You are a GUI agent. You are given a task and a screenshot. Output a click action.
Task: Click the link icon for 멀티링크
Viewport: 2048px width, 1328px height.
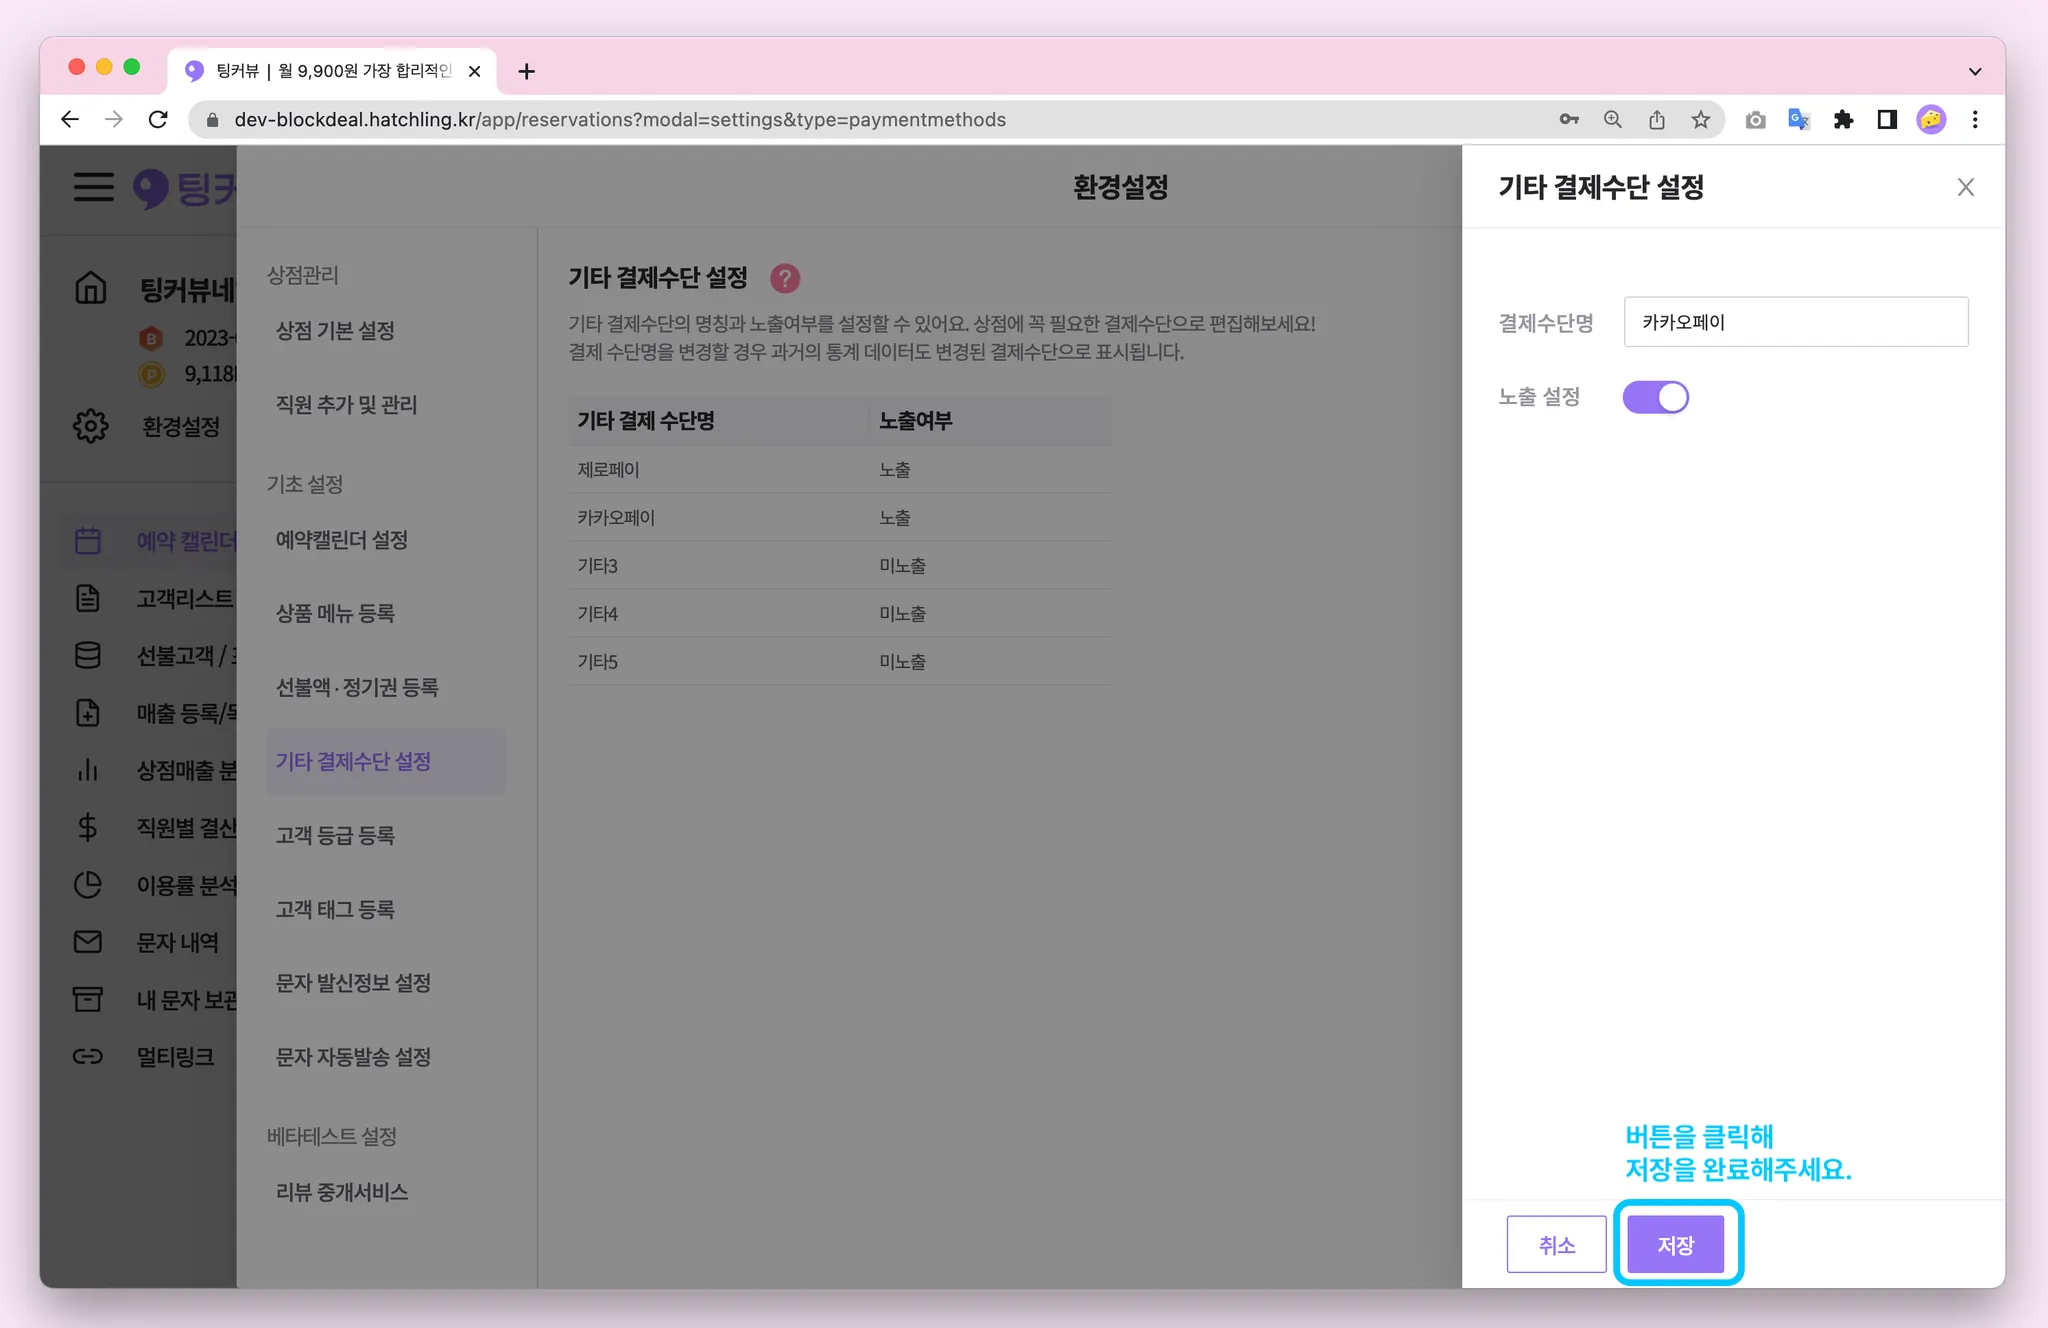(x=88, y=1057)
